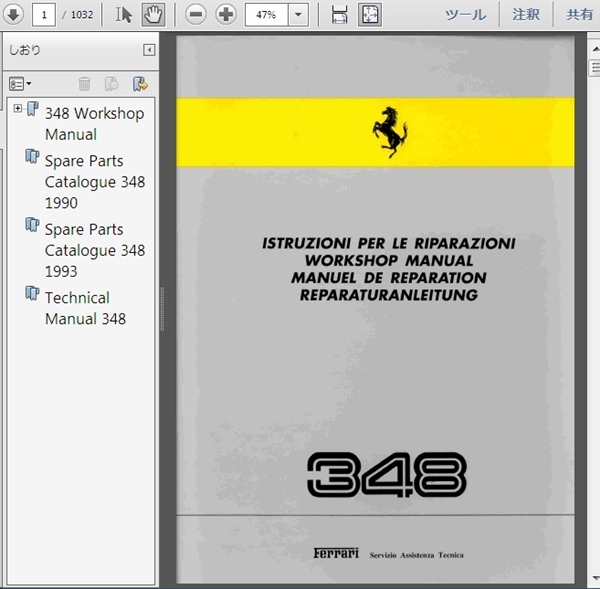
Task: Open the 注釈 comment pane
Action: point(526,15)
